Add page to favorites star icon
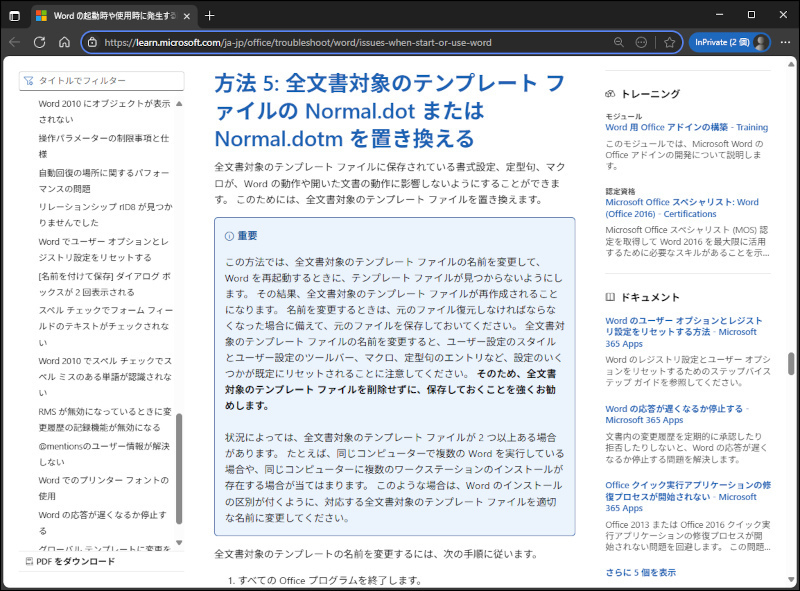800x591 pixels. [x=669, y=42]
